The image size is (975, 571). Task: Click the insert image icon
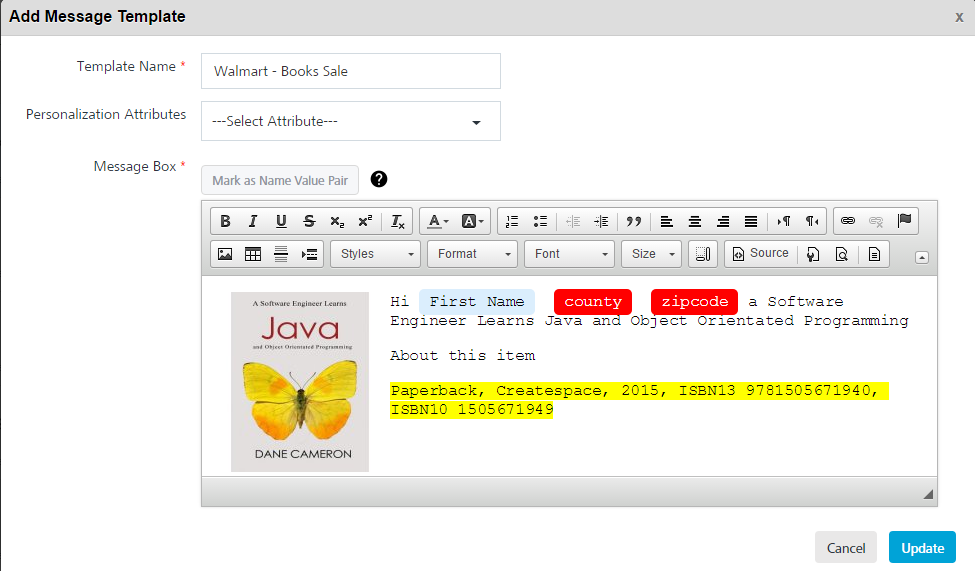pos(225,254)
